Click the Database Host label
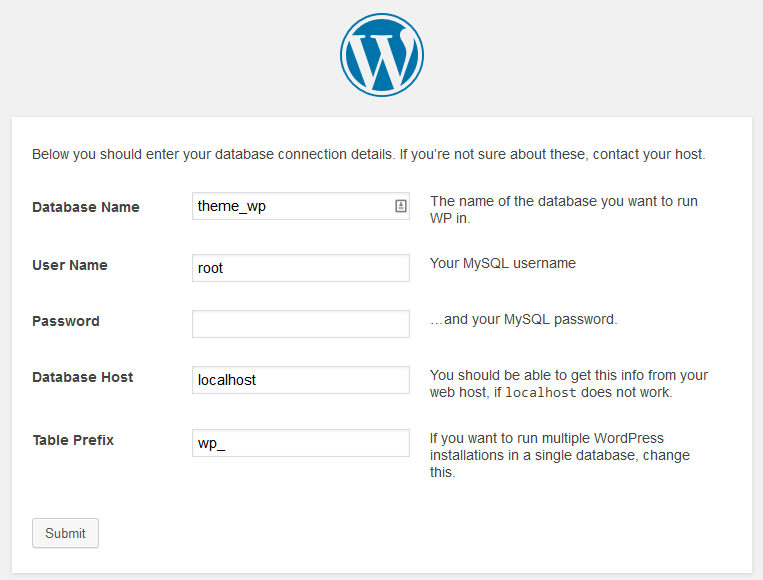 [x=83, y=377]
